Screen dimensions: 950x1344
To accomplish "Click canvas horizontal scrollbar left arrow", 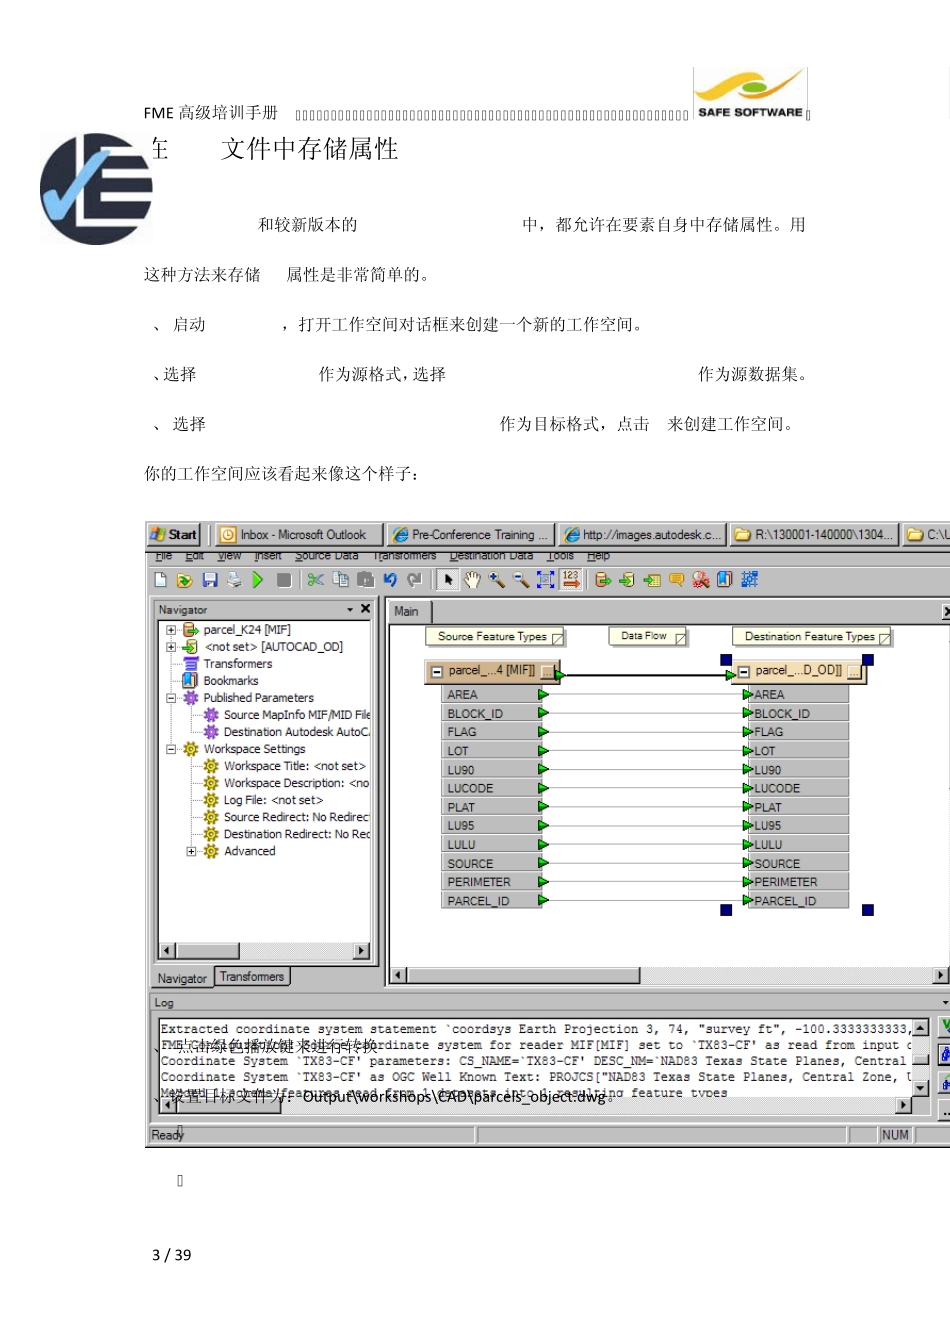I will click(x=399, y=975).
